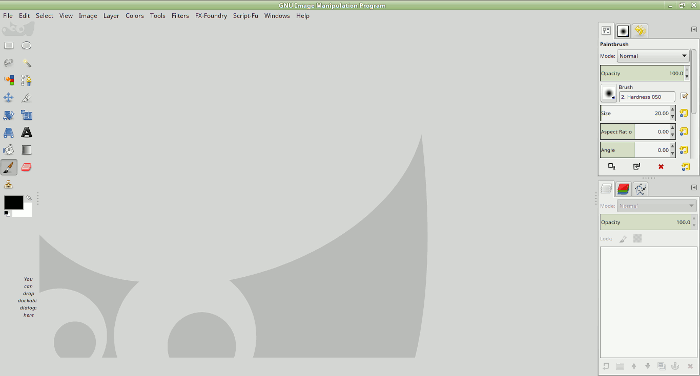The image size is (700, 376).
Task: Pick the Eraser tool
Action: [26, 167]
